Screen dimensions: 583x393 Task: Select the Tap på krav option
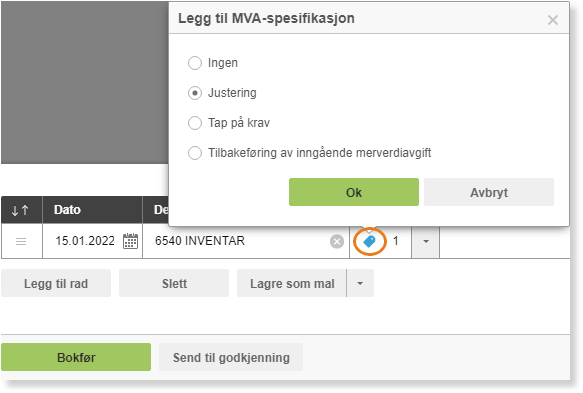pyautogui.click(x=195, y=123)
